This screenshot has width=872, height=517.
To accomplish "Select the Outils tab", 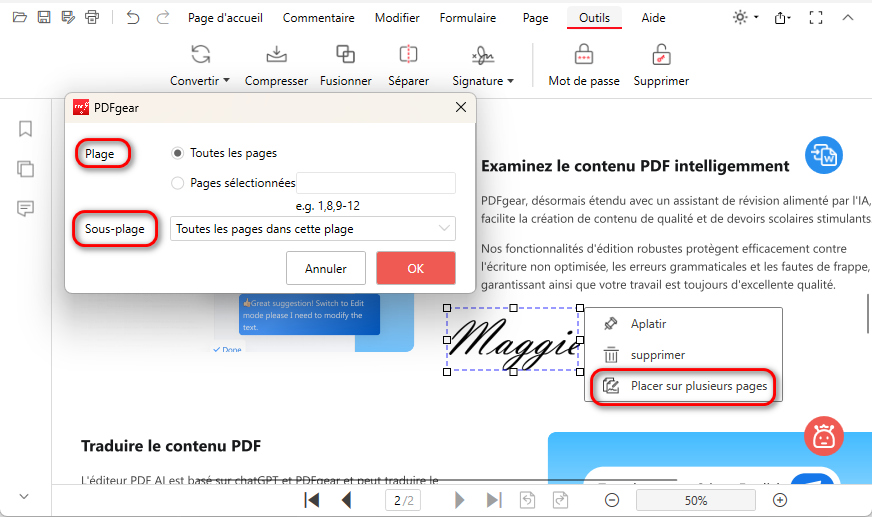I will [x=594, y=18].
